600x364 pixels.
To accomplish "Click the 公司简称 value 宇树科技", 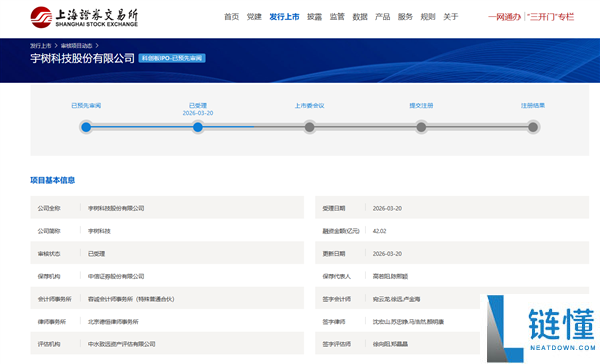I will point(99,231).
